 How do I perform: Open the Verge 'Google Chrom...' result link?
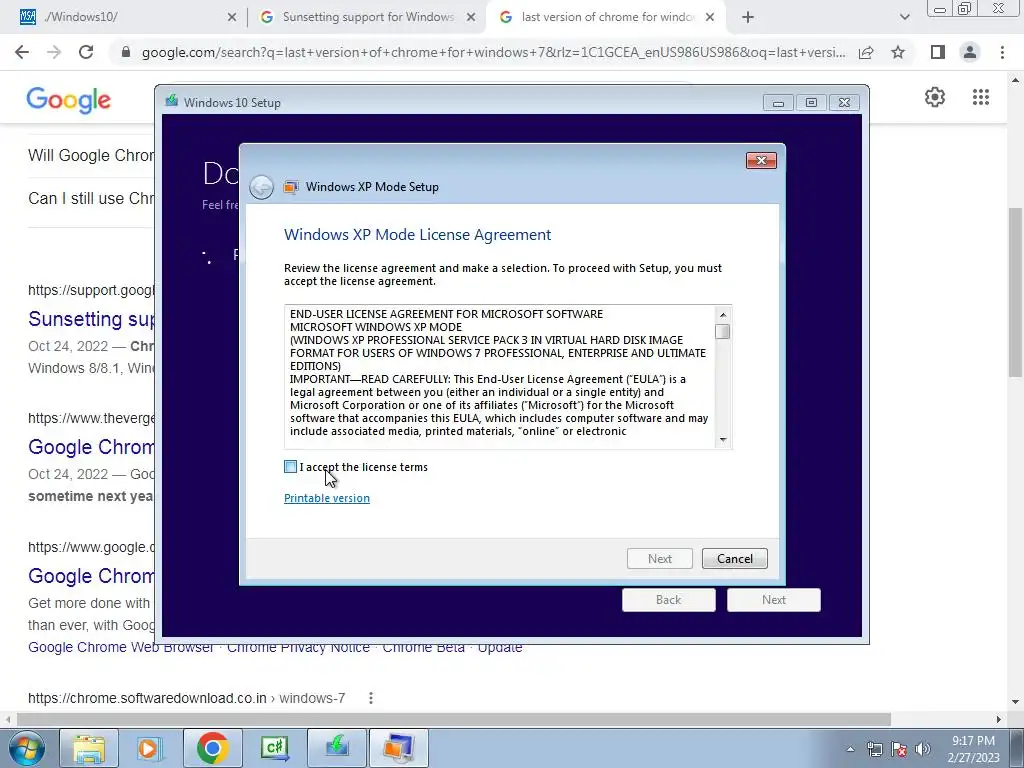(91, 447)
